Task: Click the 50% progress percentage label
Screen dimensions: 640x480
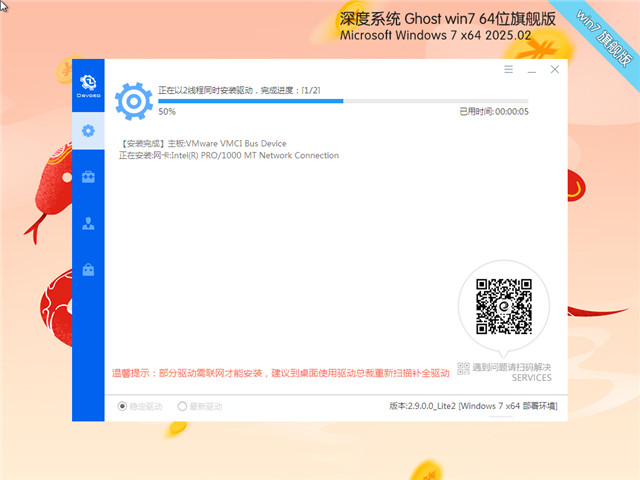Action: (167, 111)
